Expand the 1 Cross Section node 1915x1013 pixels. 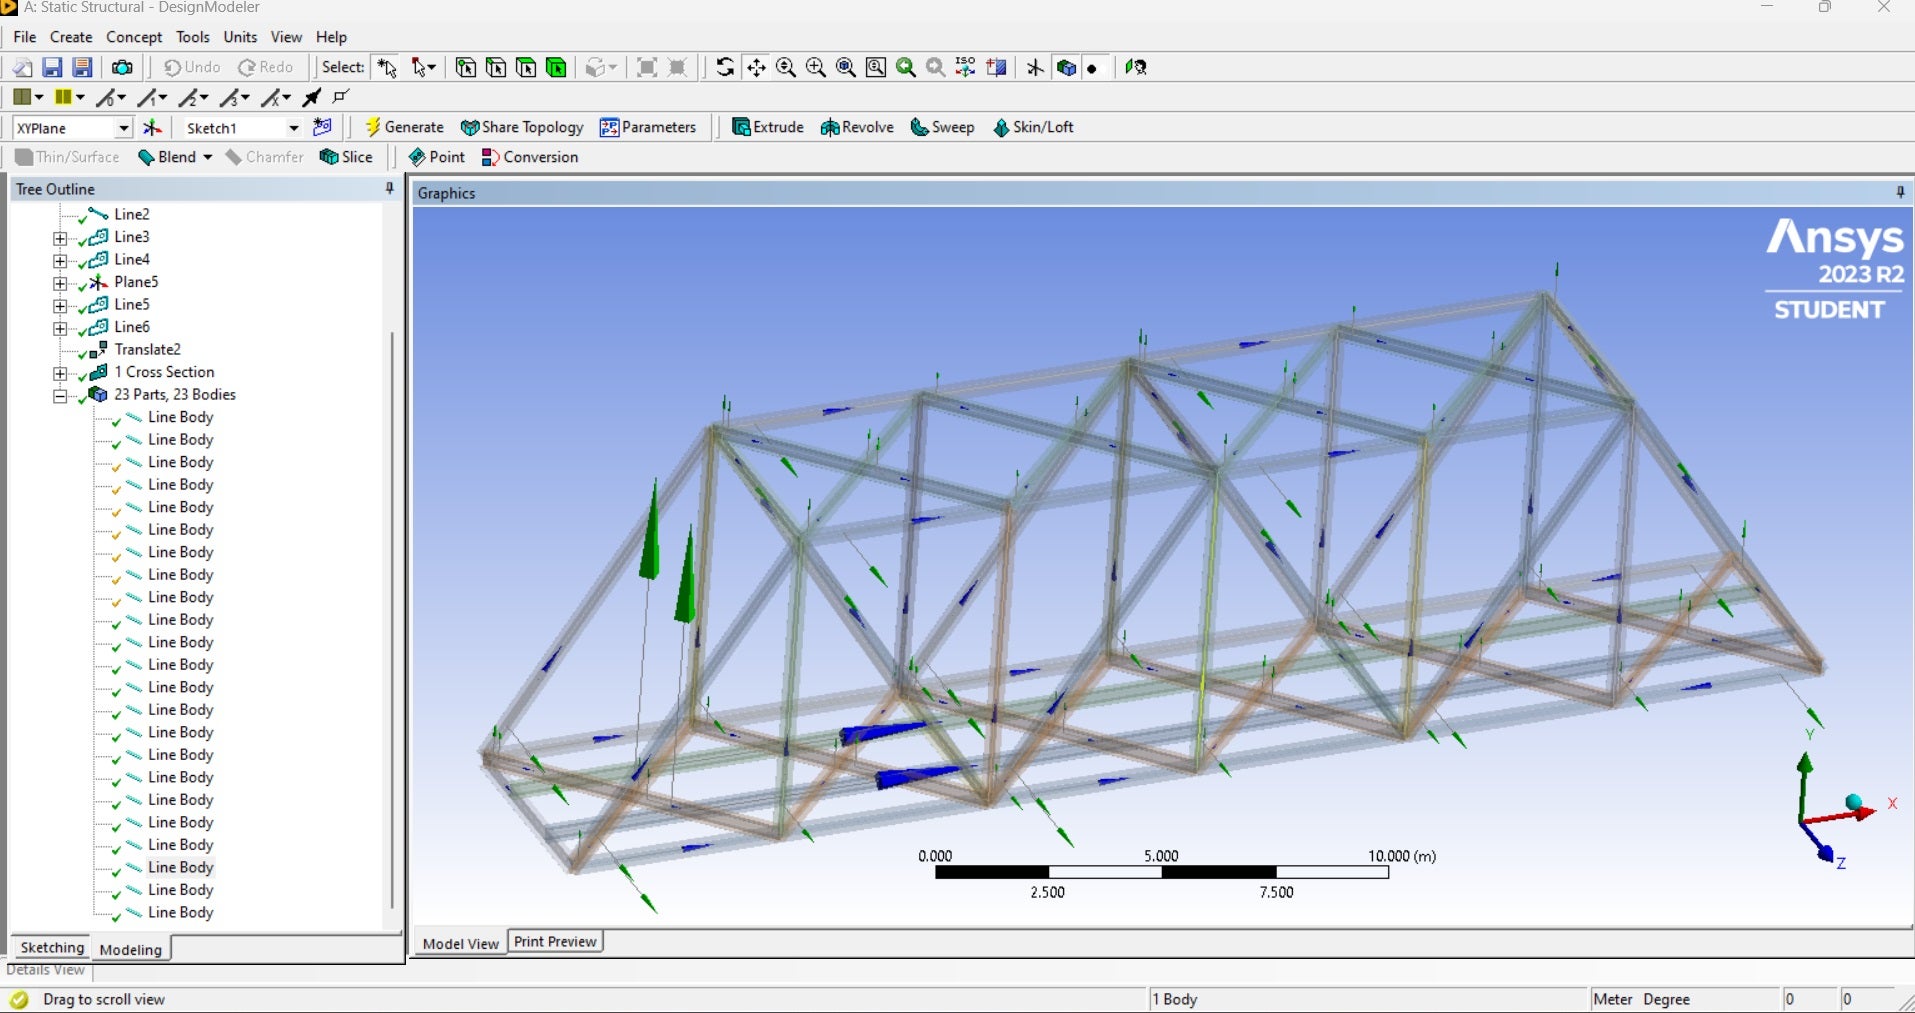point(60,373)
